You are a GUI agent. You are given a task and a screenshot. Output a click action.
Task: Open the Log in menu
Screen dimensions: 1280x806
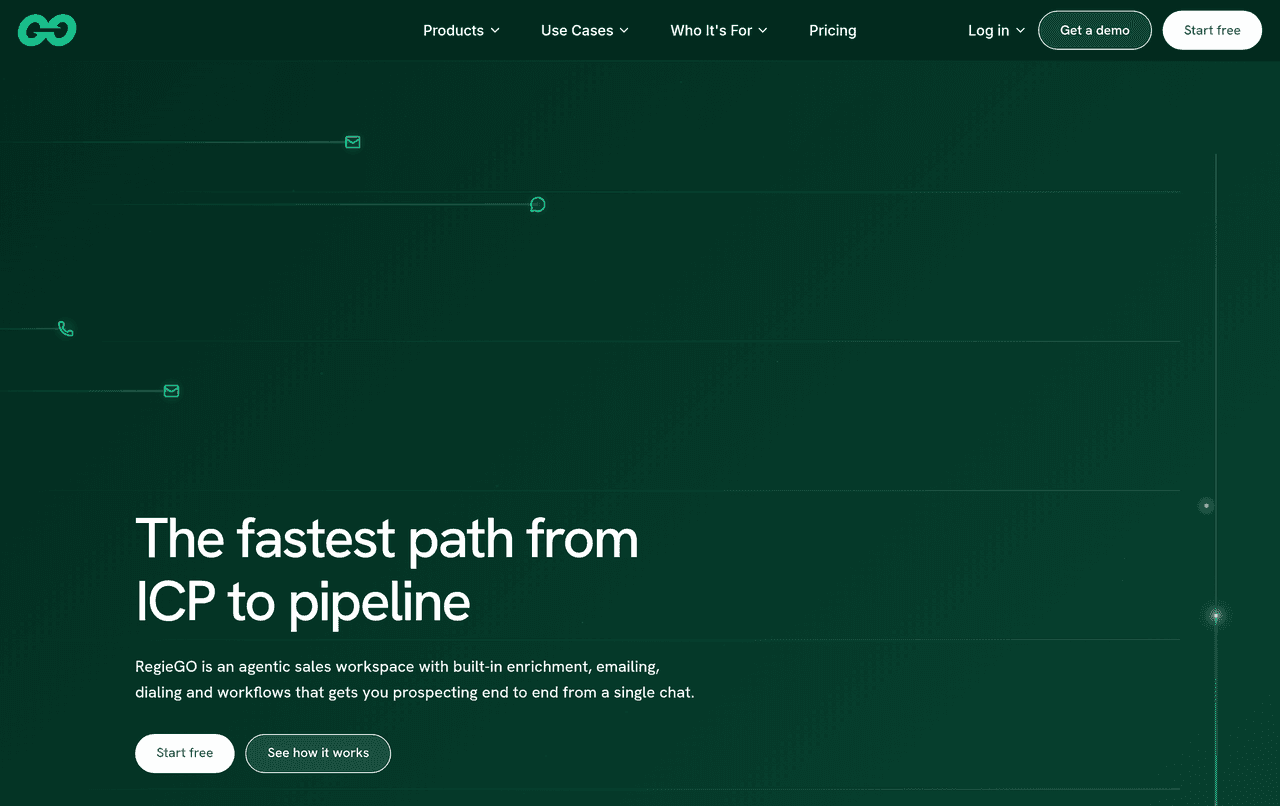tap(996, 31)
